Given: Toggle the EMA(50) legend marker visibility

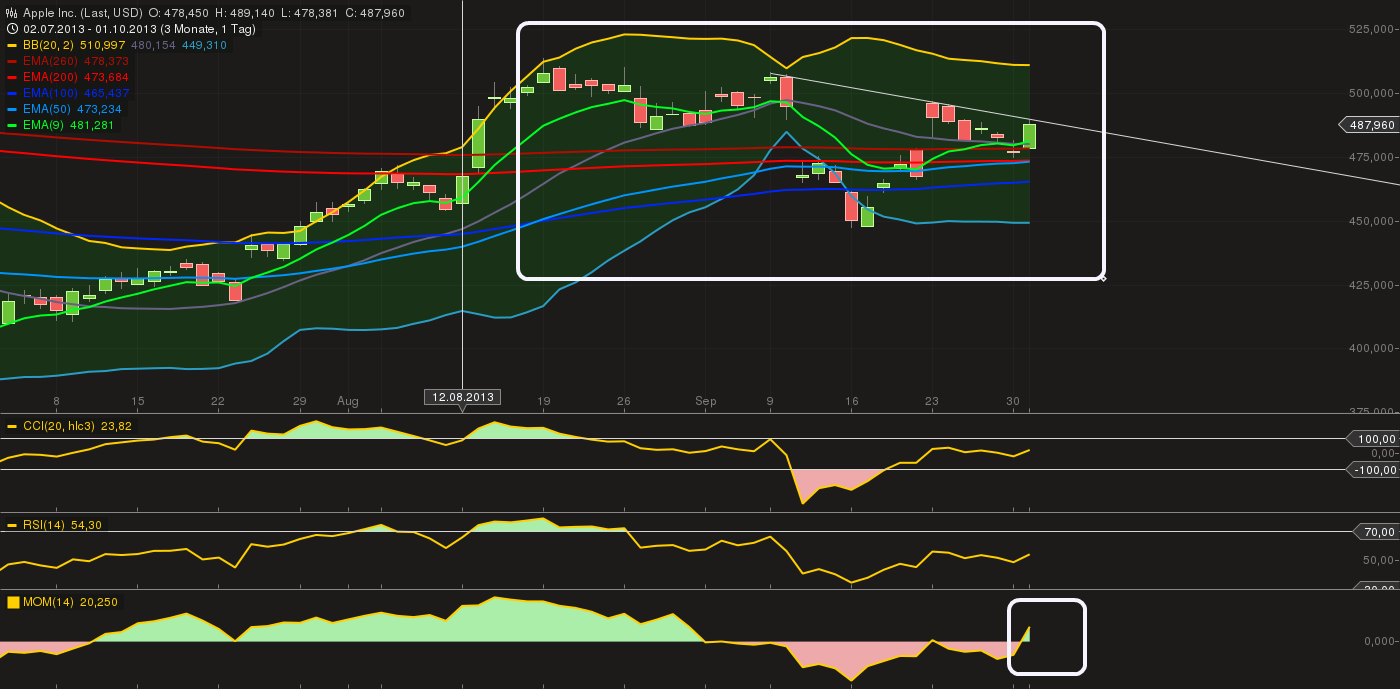Looking at the screenshot, I should (x=10, y=109).
